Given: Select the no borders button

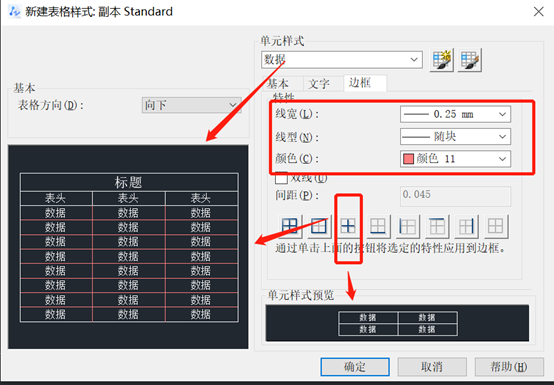Looking at the screenshot, I should point(496,226).
